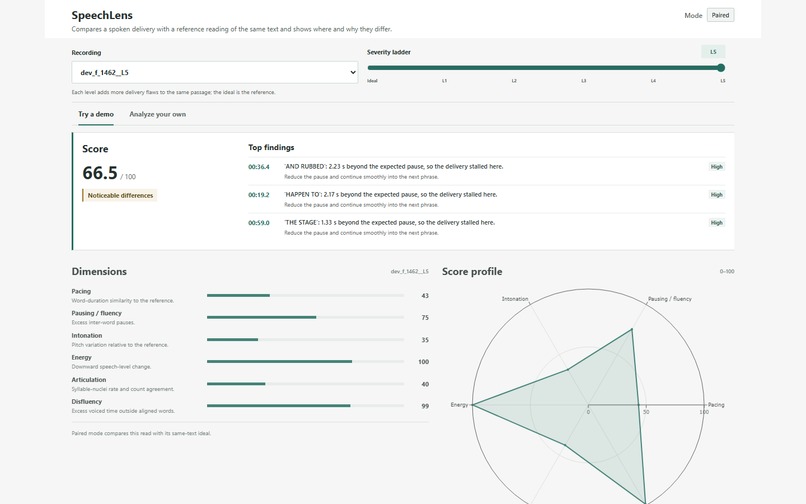Click the Dimensions heading
This screenshot has height=504, width=806.
pyautogui.click(x=99, y=272)
